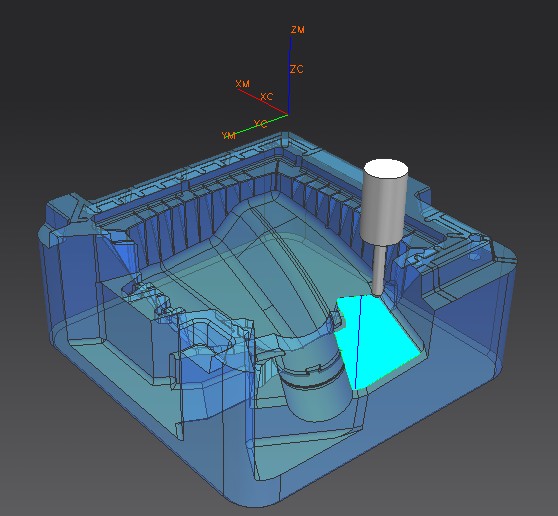Image resolution: width=558 pixels, height=516 pixels.
Task: Select the XM axis label
Action: 243,84
